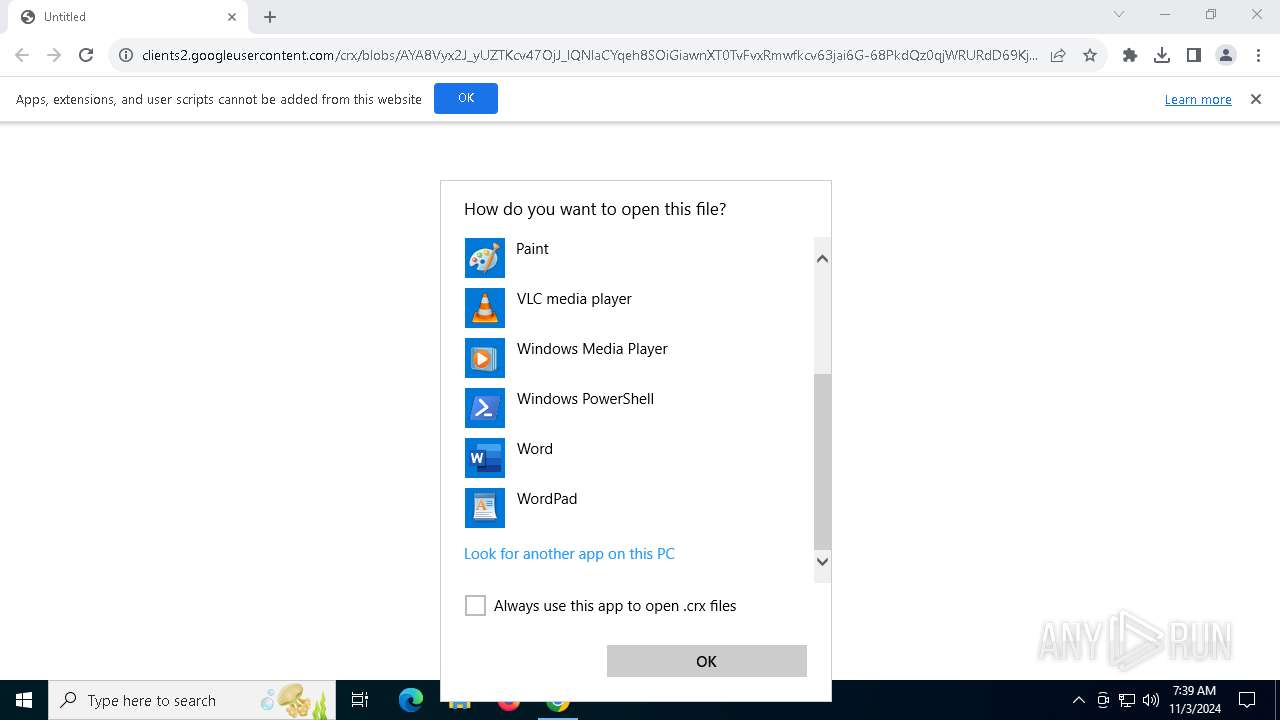This screenshot has width=1280, height=720.
Task: Select the Windows PowerShell icon
Action: (485, 408)
